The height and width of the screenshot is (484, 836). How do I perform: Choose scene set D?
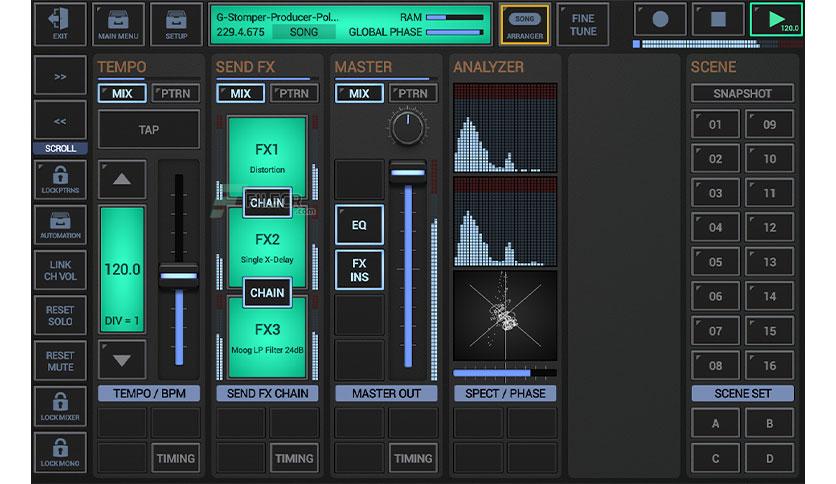pyautogui.click(x=769, y=458)
